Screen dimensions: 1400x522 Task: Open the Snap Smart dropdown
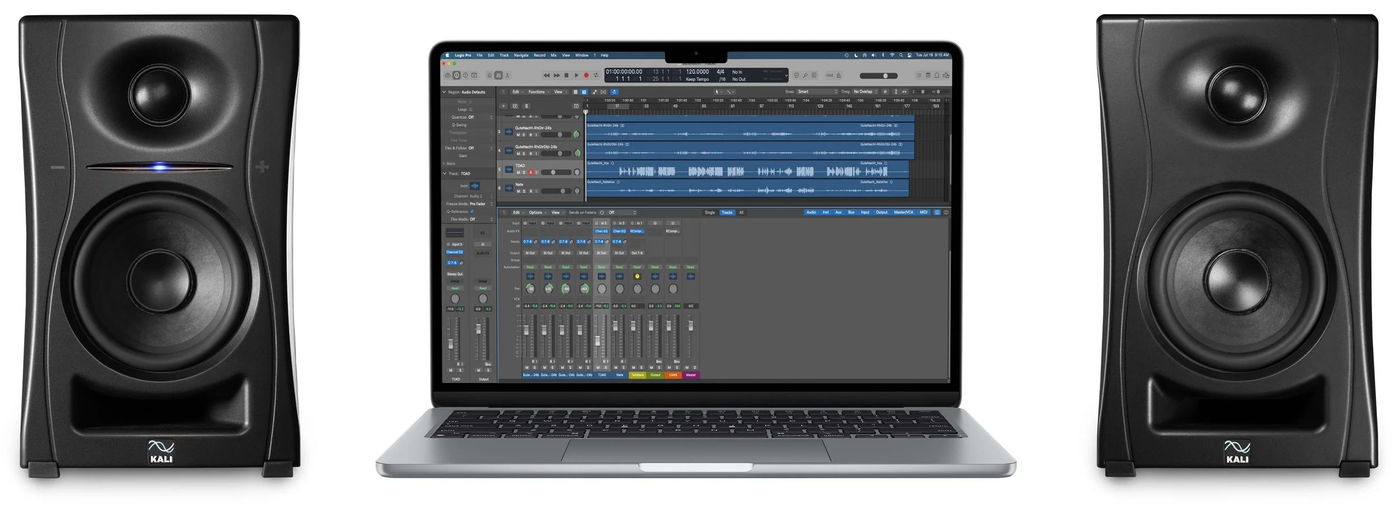coord(817,92)
